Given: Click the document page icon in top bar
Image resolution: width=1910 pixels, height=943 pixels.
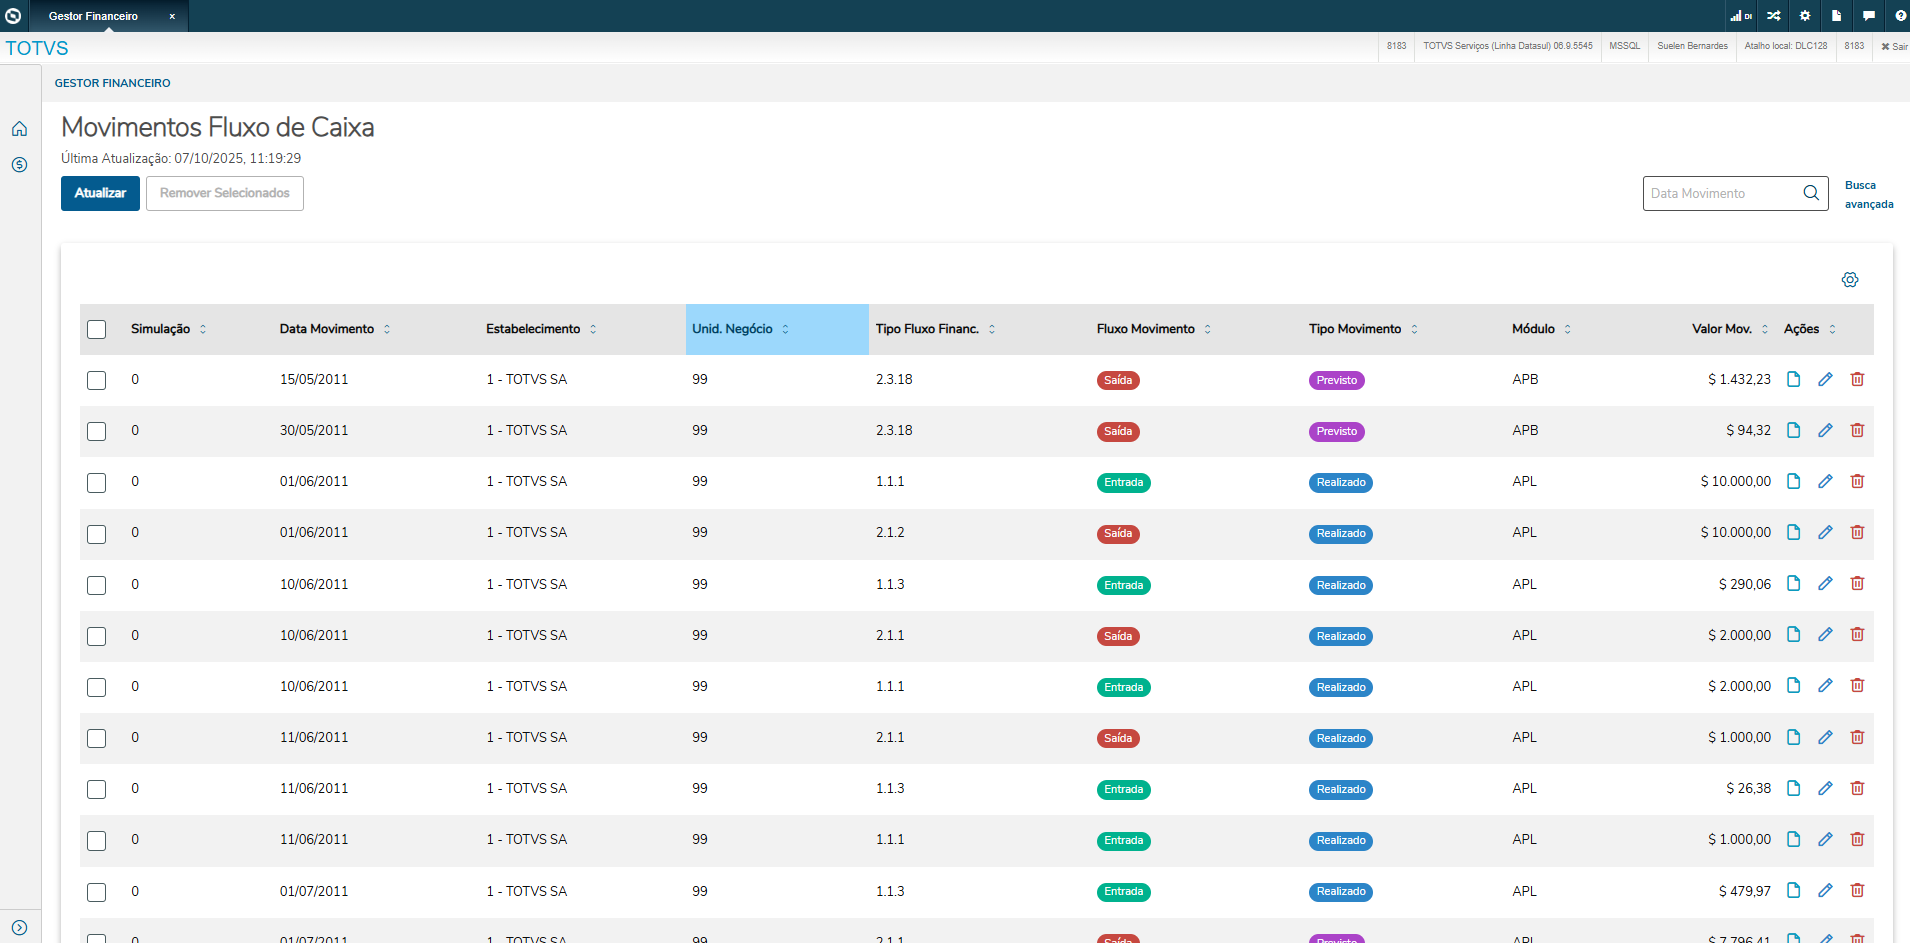Looking at the screenshot, I should [x=1836, y=16].
